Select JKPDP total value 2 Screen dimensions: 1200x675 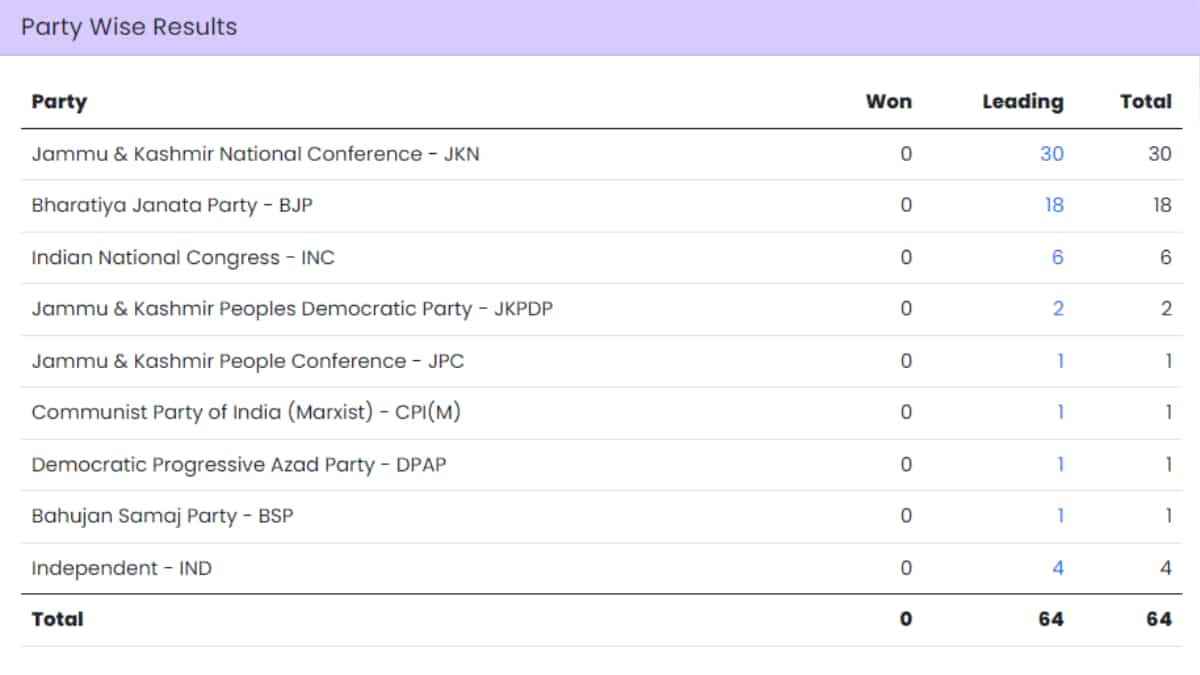[x=1165, y=309]
